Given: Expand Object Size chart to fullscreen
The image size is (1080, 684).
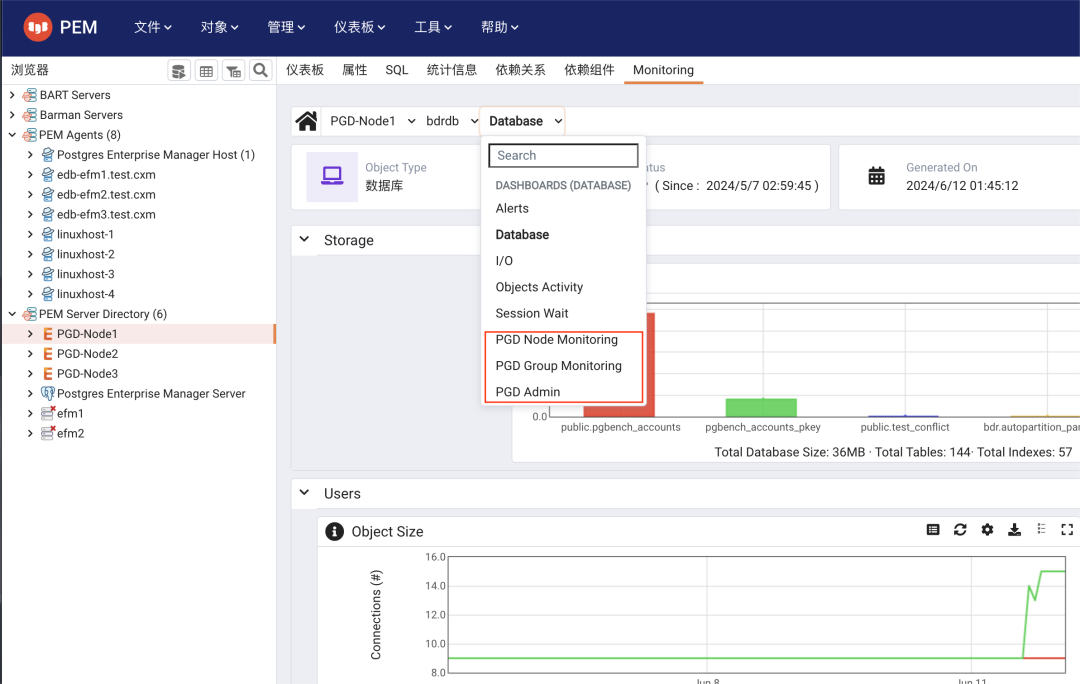Looking at the screenshot, I should coord(1067,530).
